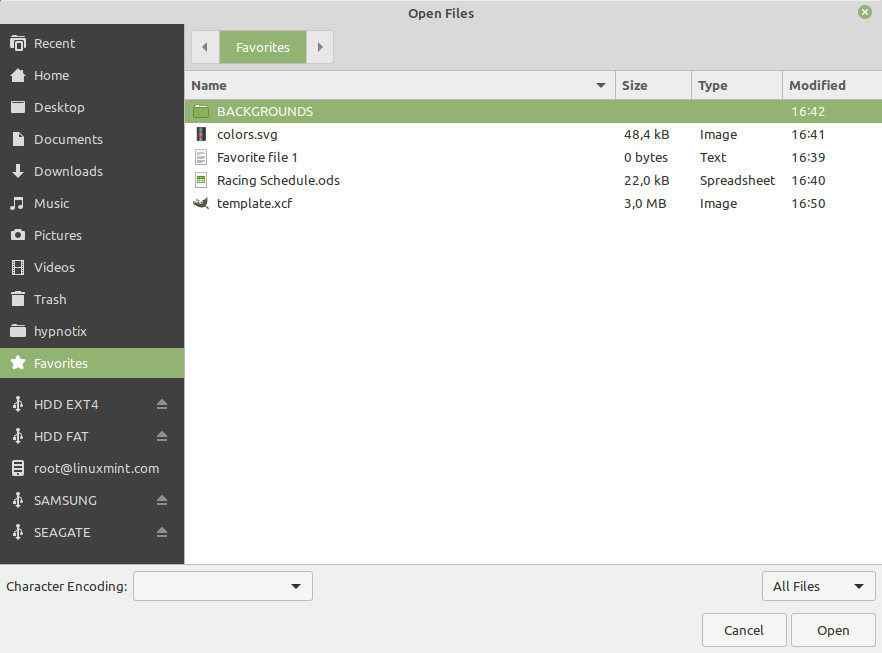Click the SEAGATE USB drive icon
The image size is (882, 653).
pos(18,532)
